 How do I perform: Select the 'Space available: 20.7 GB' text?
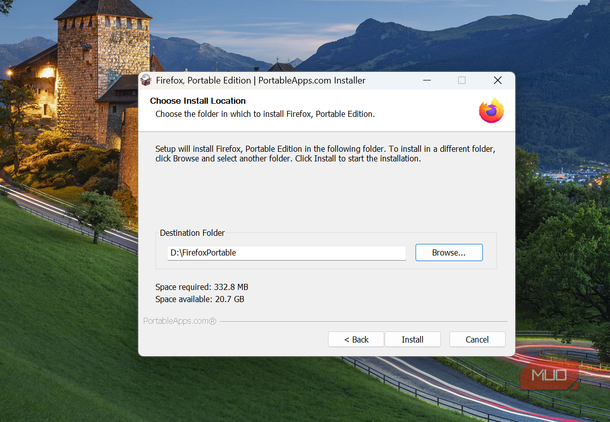pyautogui.click(x=200, y=299)
